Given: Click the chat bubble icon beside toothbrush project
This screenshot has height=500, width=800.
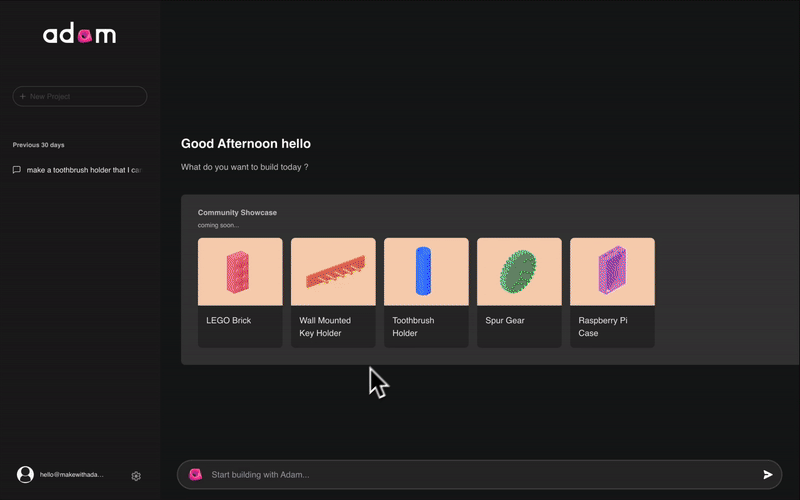Looking at the screenshot, I should [x=17, y=170].
